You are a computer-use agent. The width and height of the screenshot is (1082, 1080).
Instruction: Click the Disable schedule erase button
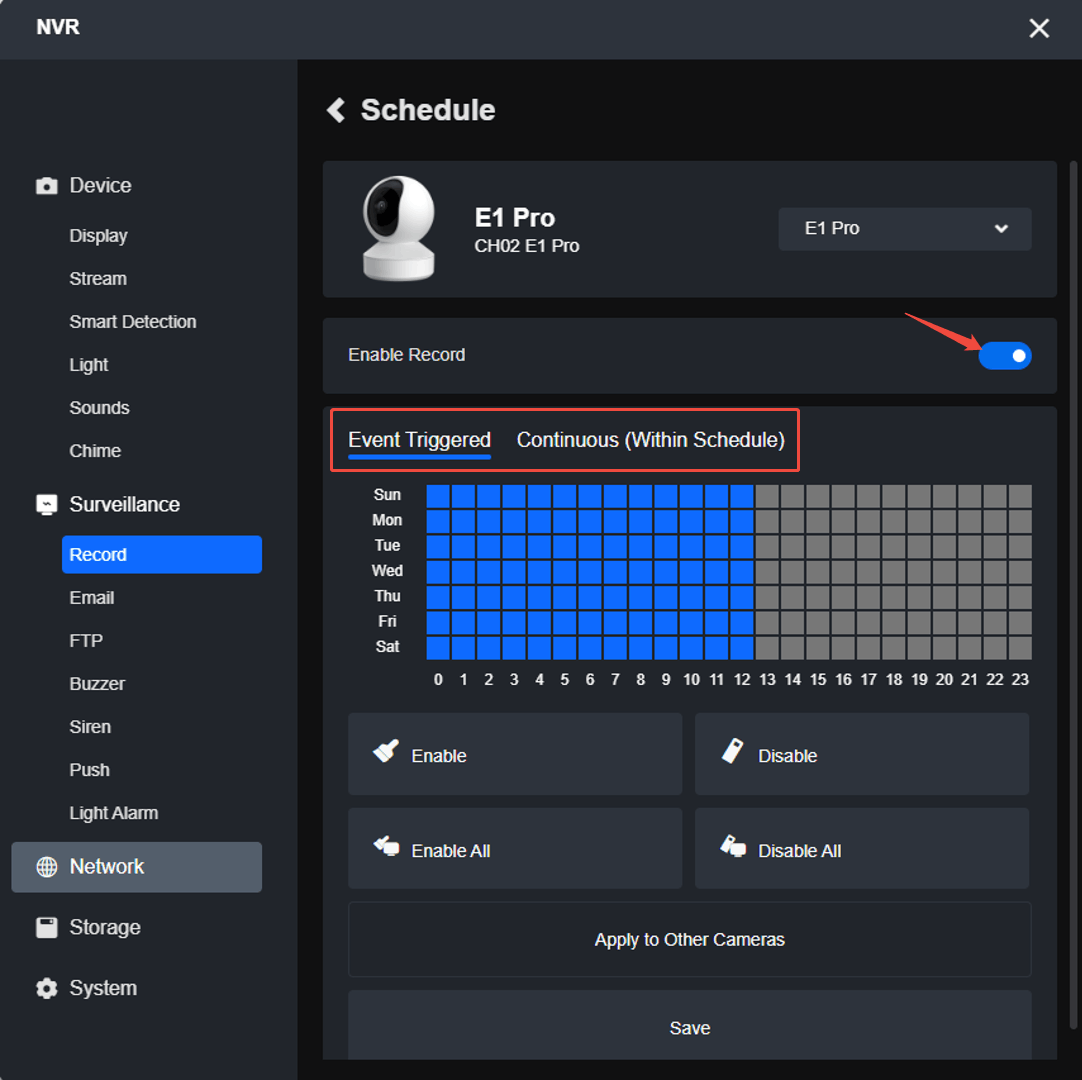(x=862, y=754)
